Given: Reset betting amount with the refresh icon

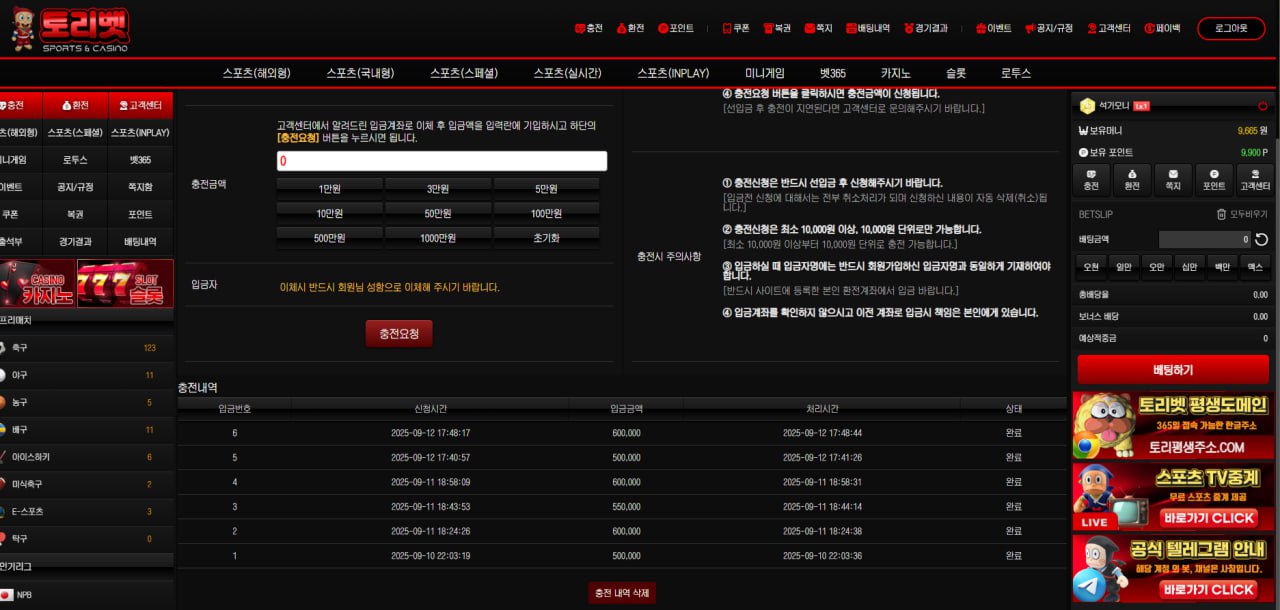Looking at the screenshot, I should [1261, 239].
